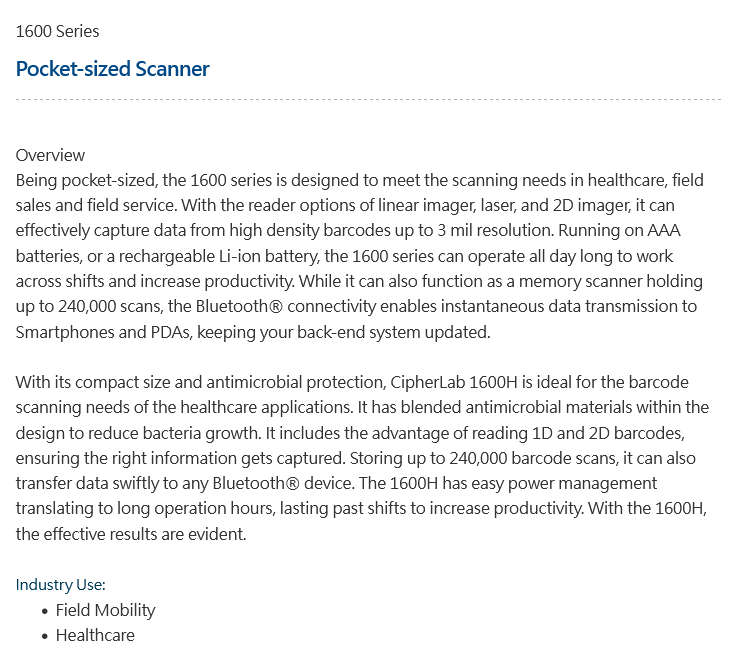Screen dimensions: 735x658
Task: Click the "1600 Series" label at top
Action: pos(57,31)
